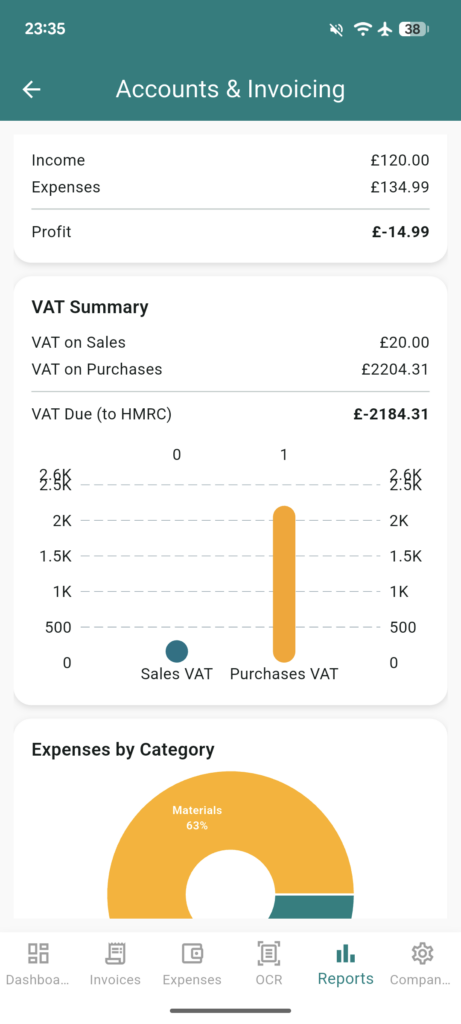Open the Company gear icon
This screenshot has height=1024, width=461.
coord(422,953)
